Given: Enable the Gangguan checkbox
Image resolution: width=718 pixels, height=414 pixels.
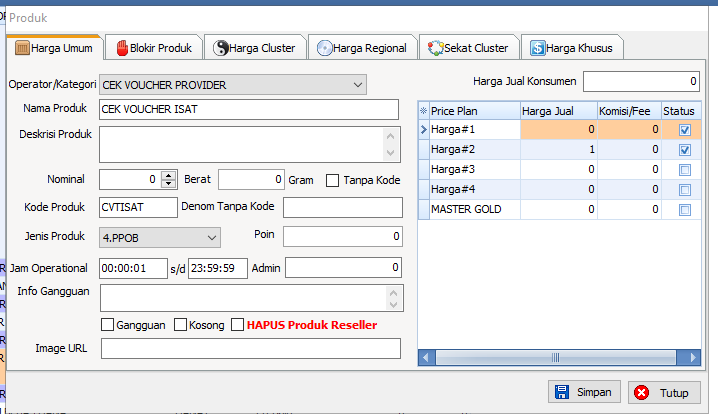Looking at the screenshot, I should tap(107, 325).
